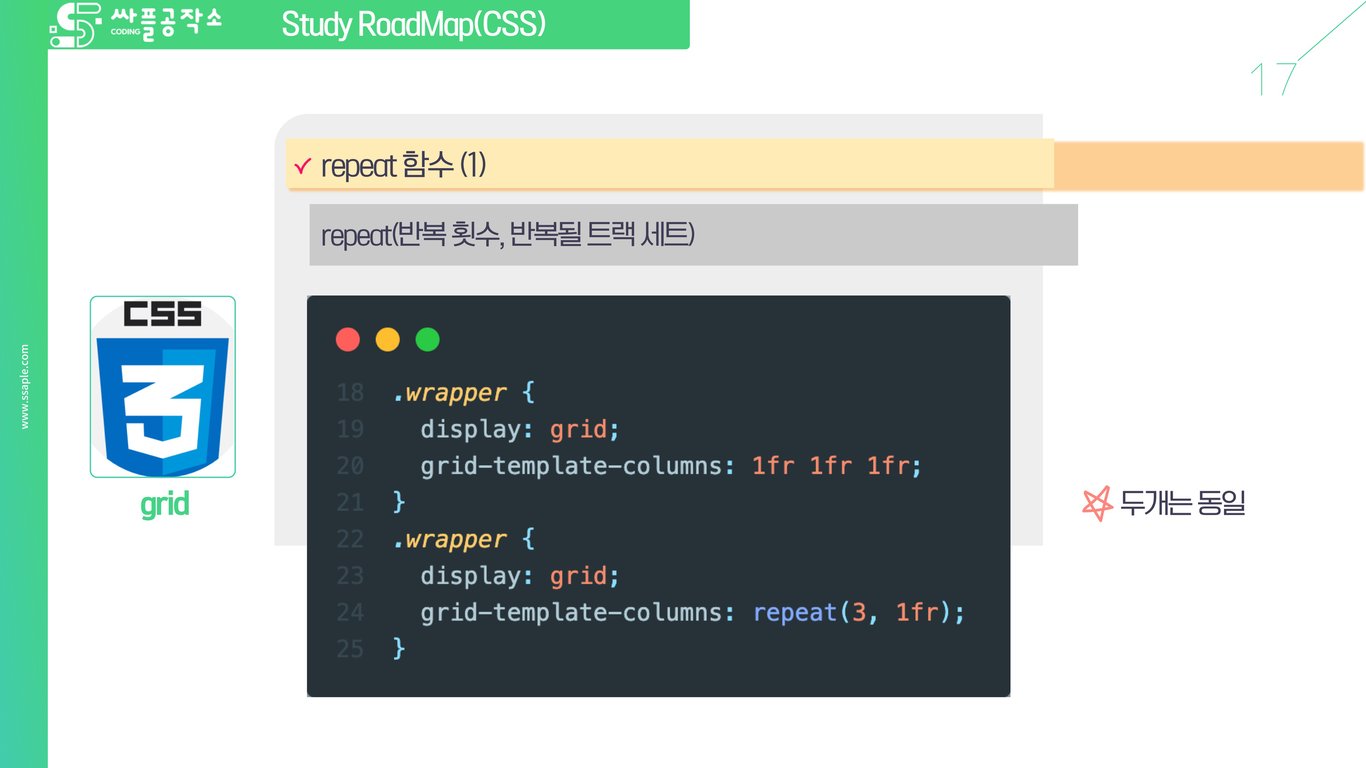Click the 싸플공작소 brand name text

(166, 22)
